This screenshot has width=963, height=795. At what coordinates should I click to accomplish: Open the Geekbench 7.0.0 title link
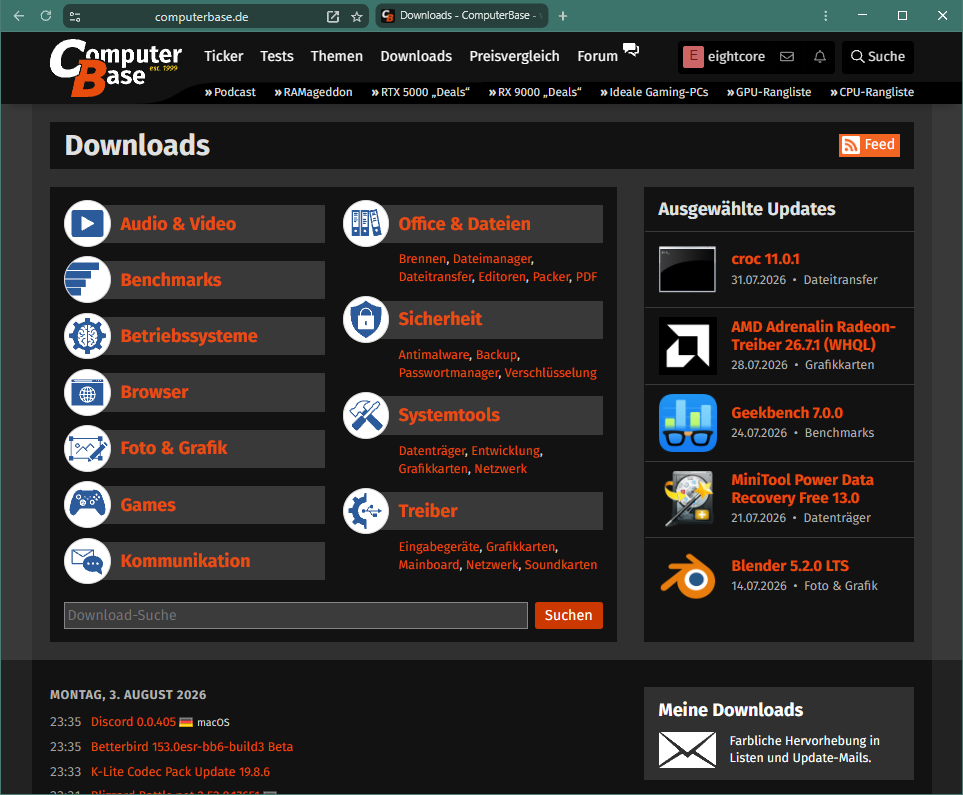click(x=787, y=413)
